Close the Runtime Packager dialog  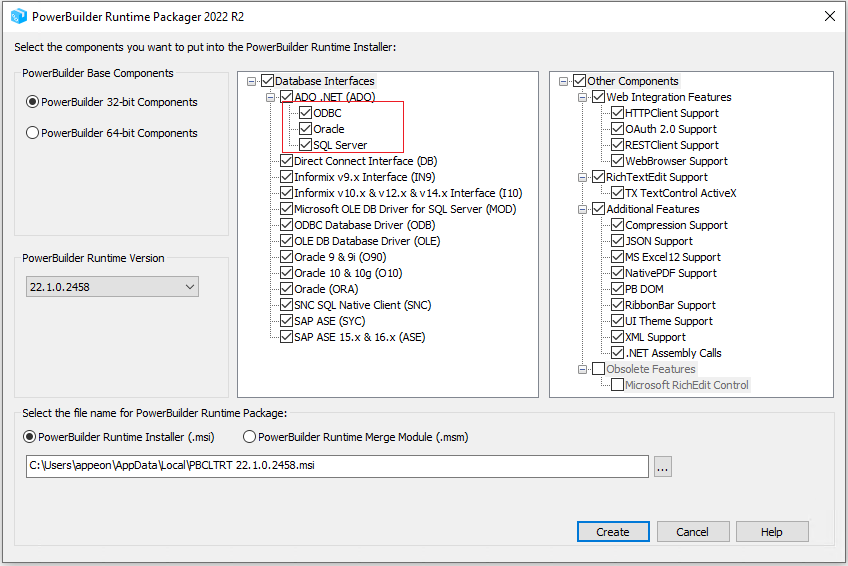click(829, 16)
